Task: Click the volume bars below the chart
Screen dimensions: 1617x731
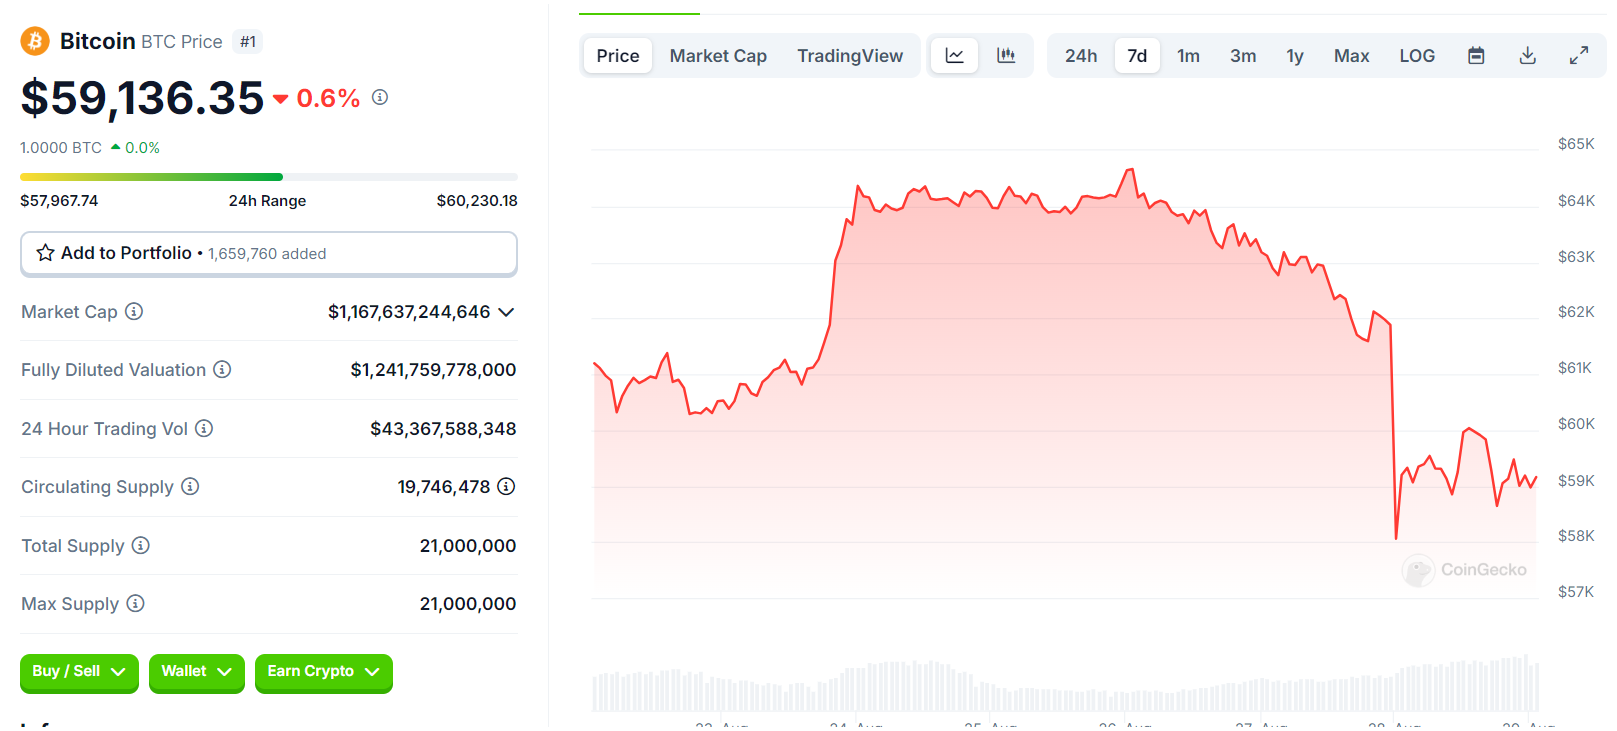Action: tap(1066, 684)
